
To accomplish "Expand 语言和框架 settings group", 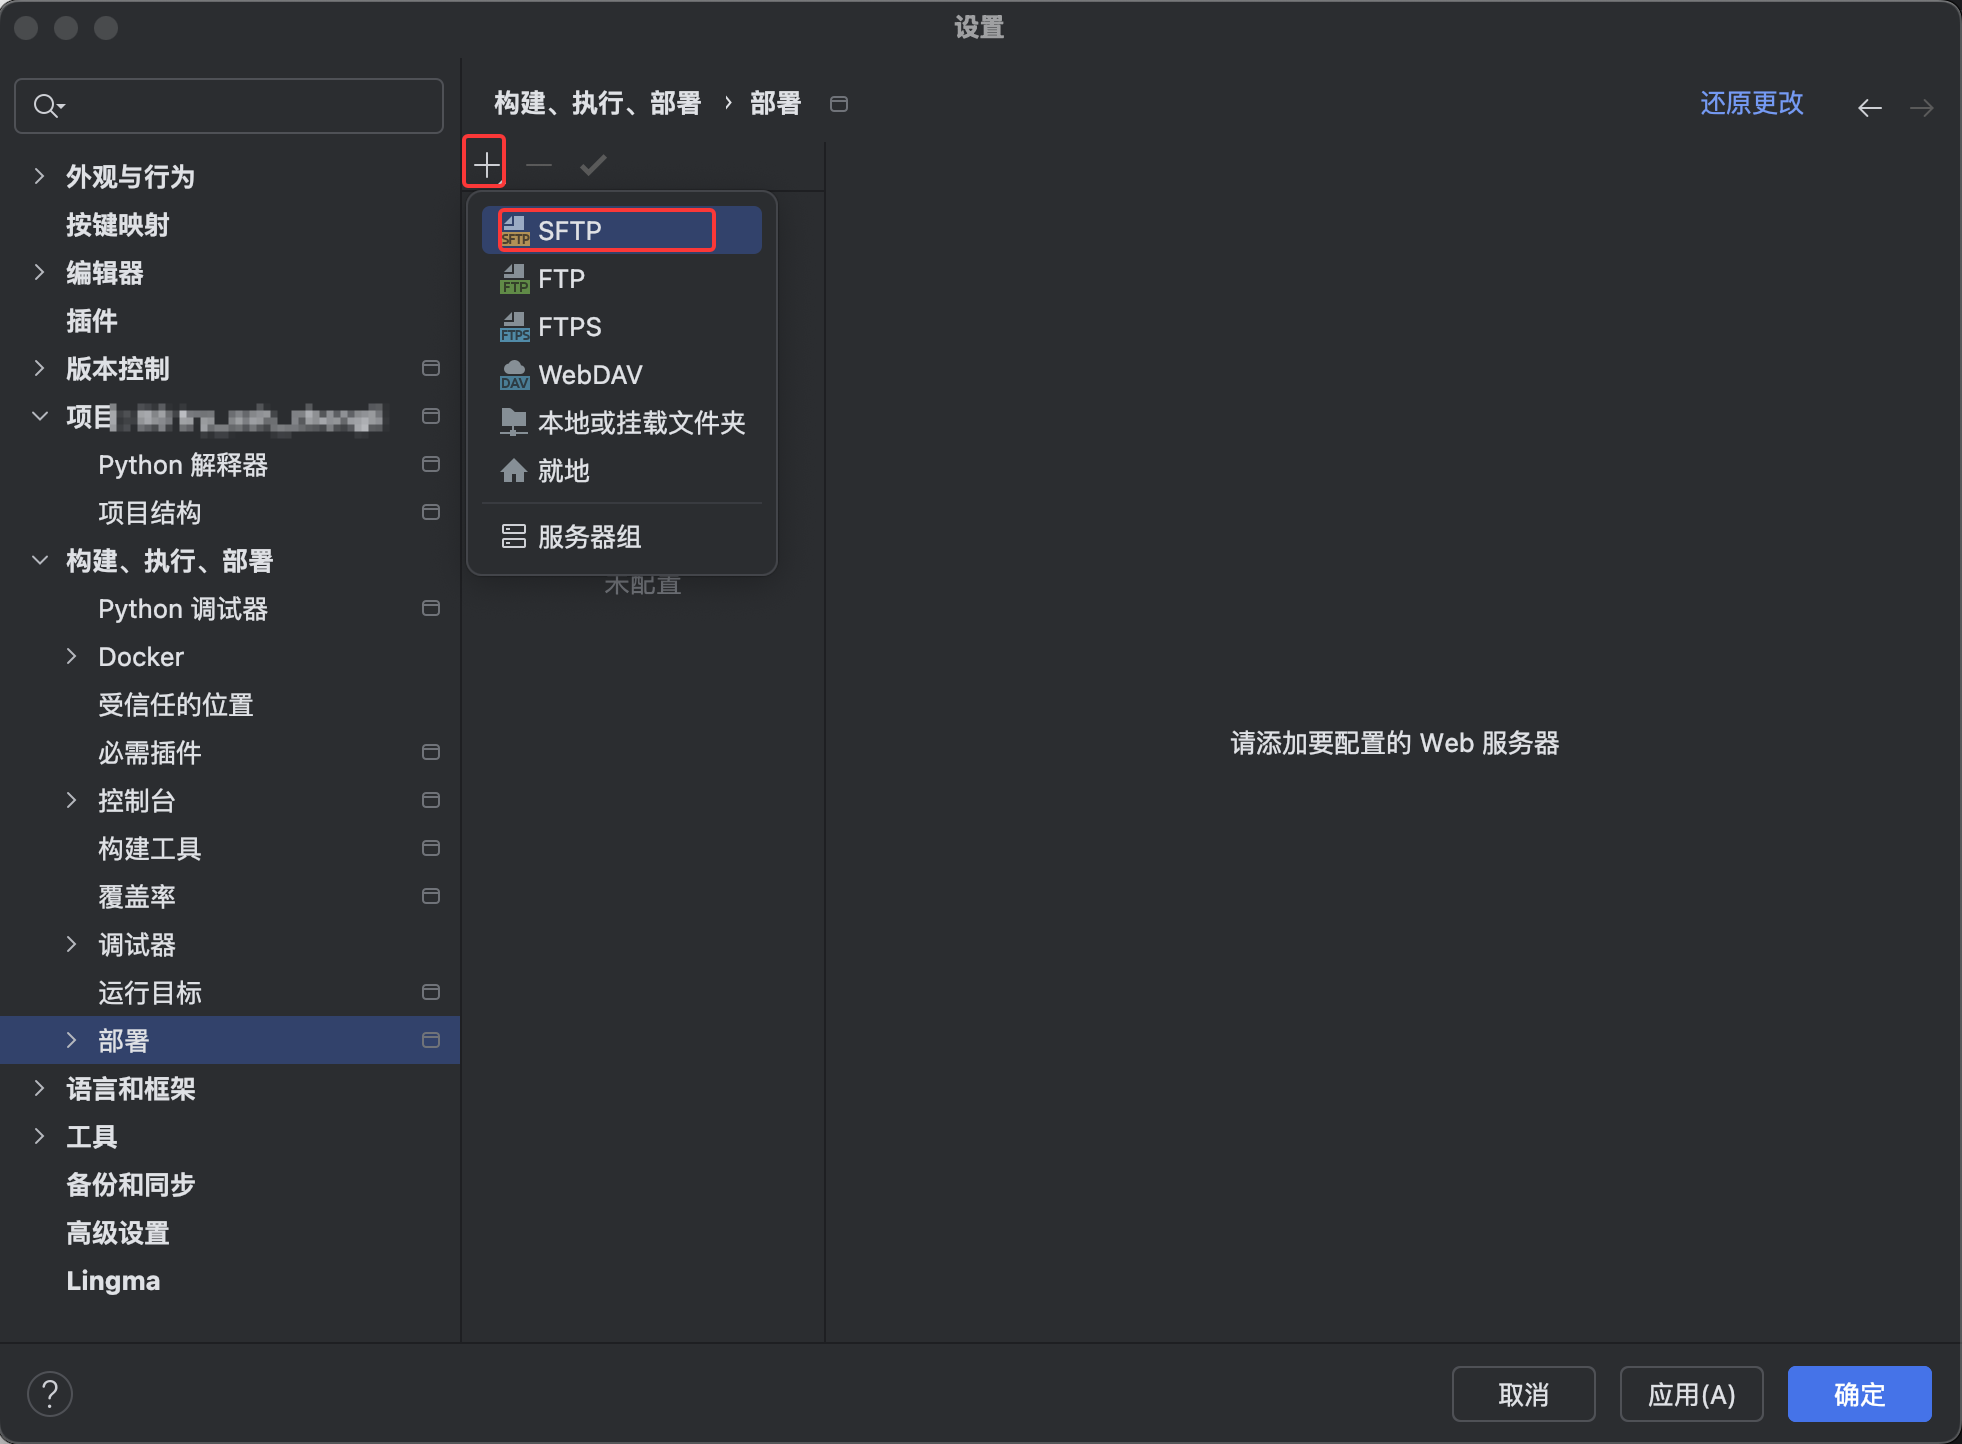I will click(x=39, y=1088).
